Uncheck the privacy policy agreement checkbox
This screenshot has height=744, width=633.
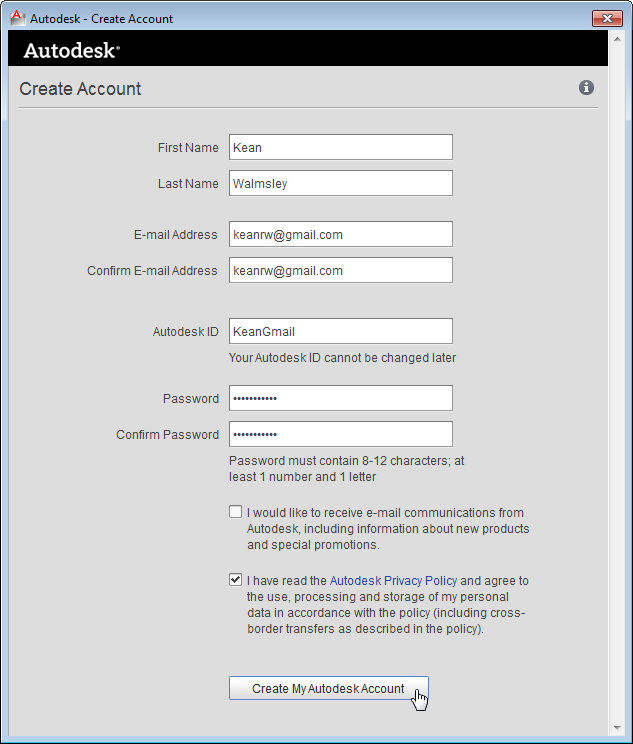235,579
